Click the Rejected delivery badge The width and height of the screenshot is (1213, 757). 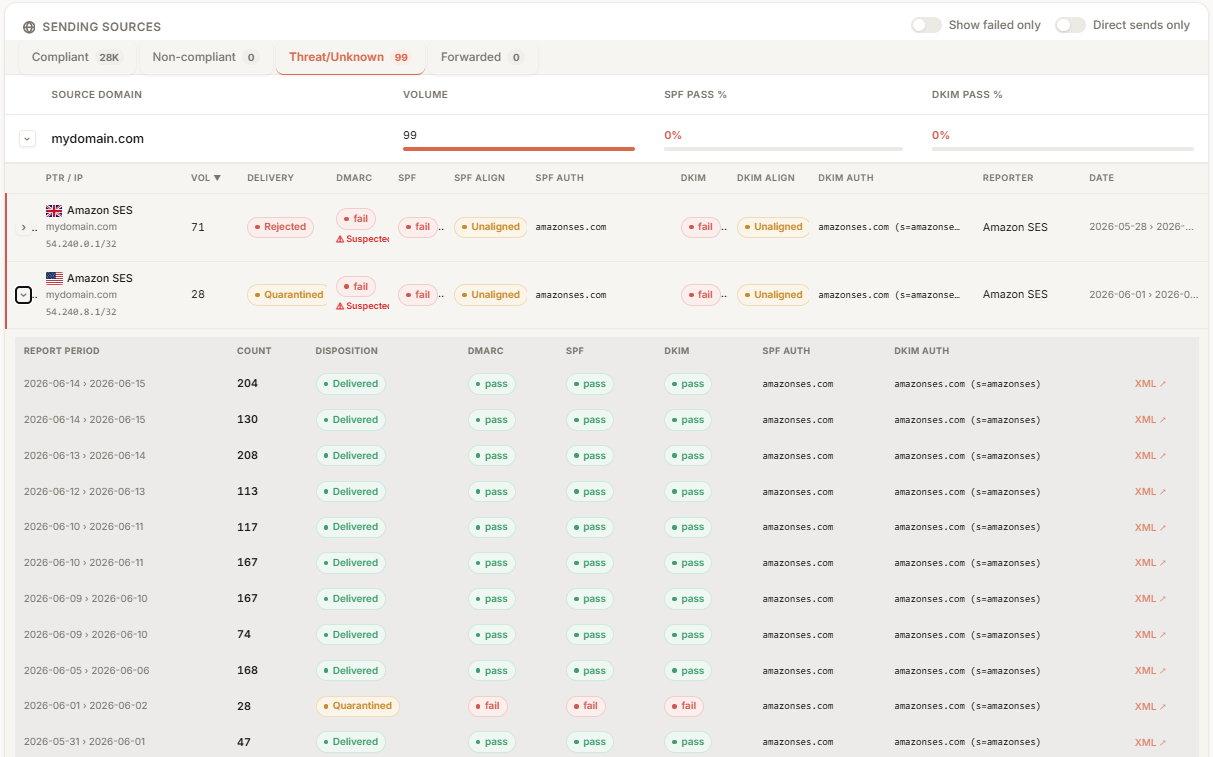280,227
